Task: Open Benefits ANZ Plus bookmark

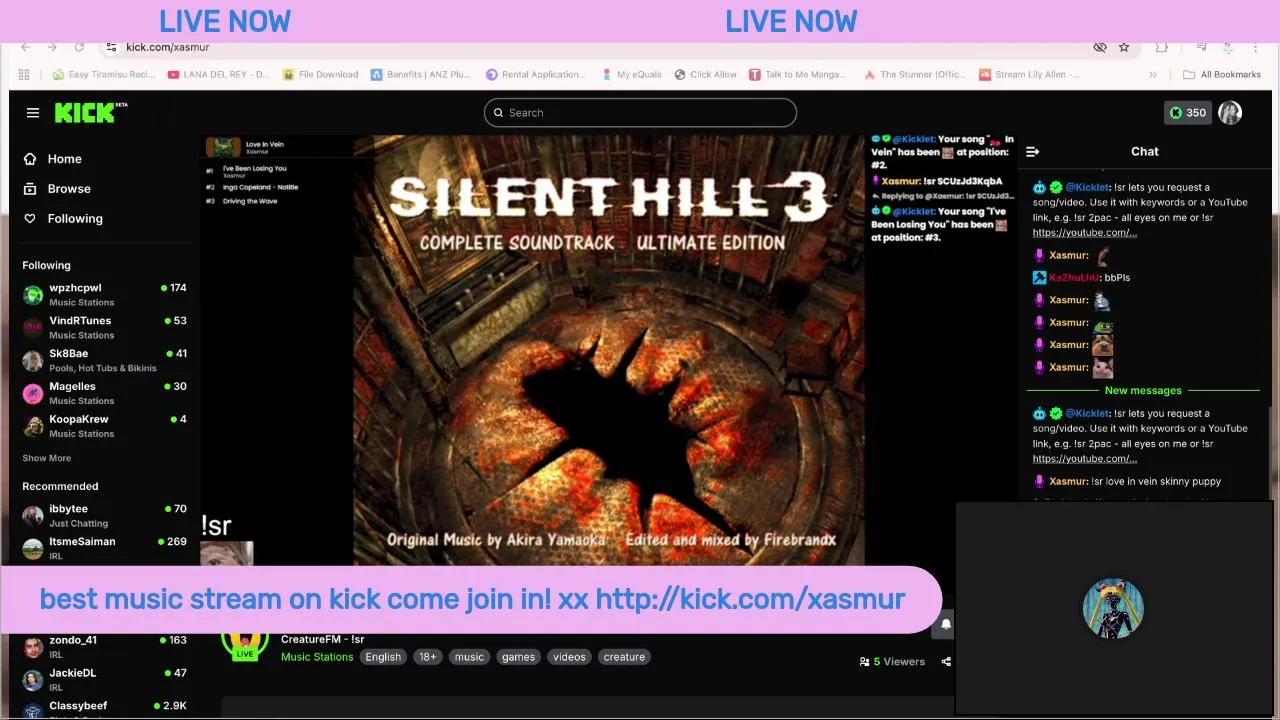Action: 421,75
